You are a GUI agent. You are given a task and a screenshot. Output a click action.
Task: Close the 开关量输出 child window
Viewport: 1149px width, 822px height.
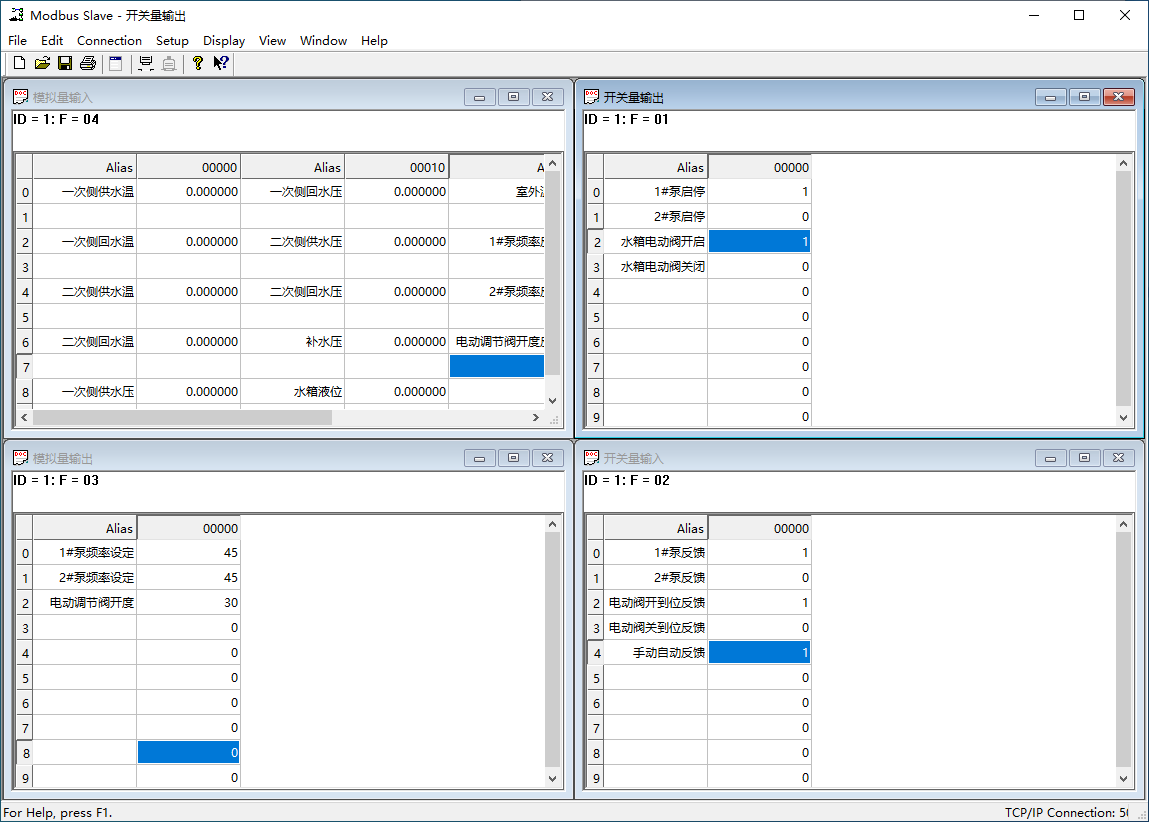click(1118, 97)
